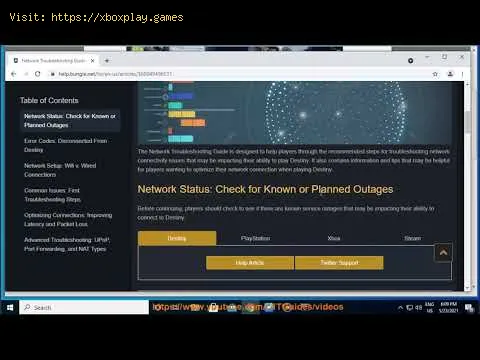Go to Error Codes: Disconnected From Destiny

(x=66, y=145)
